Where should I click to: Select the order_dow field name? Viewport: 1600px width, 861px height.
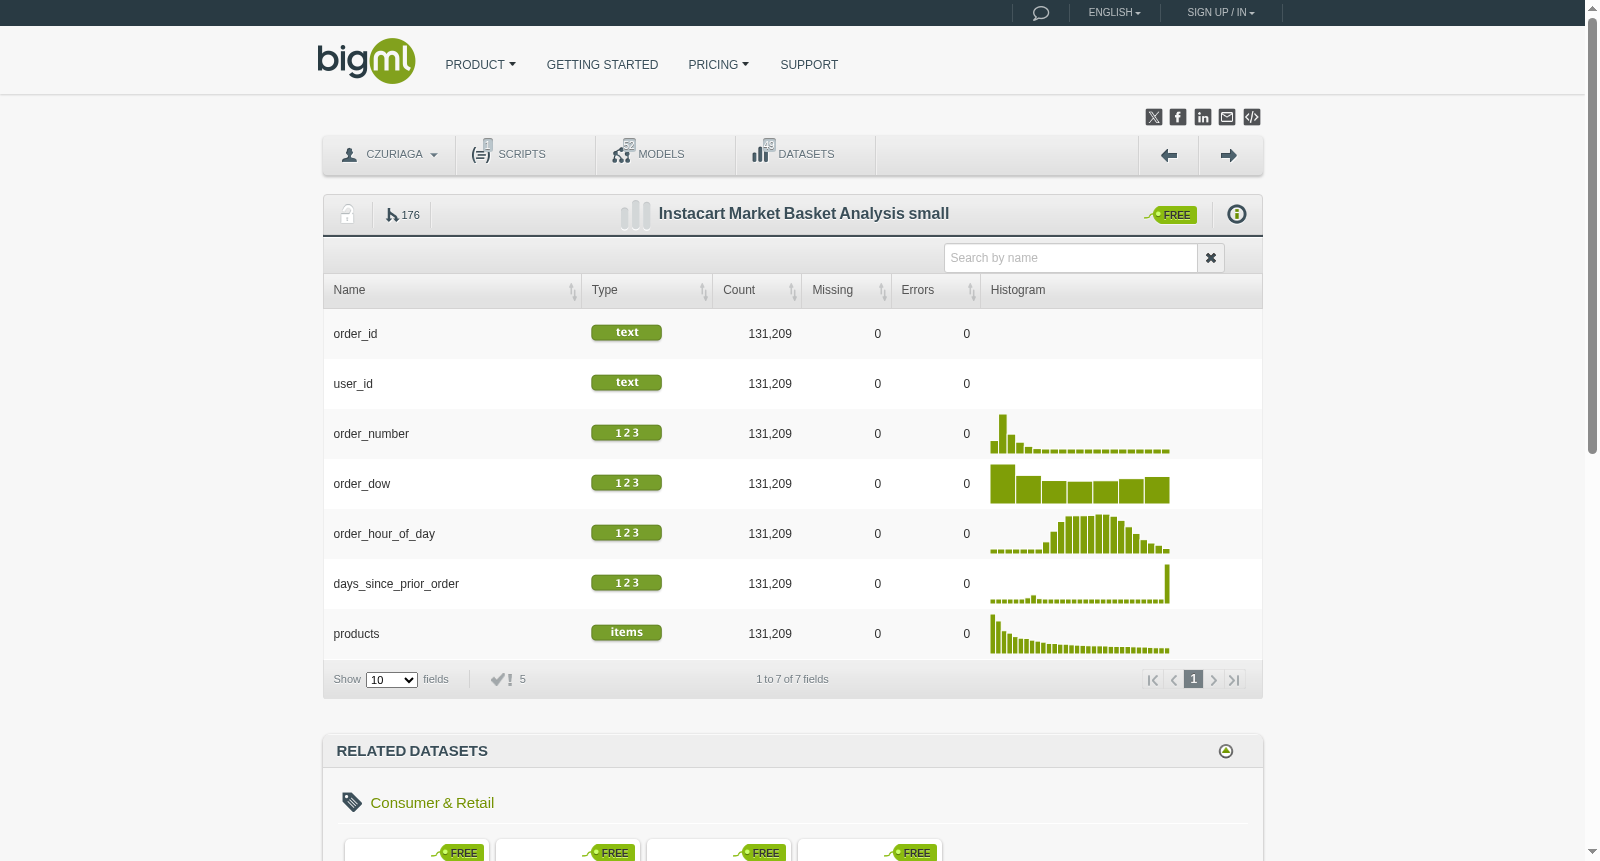pyautogui.click(x=362, y=484)
